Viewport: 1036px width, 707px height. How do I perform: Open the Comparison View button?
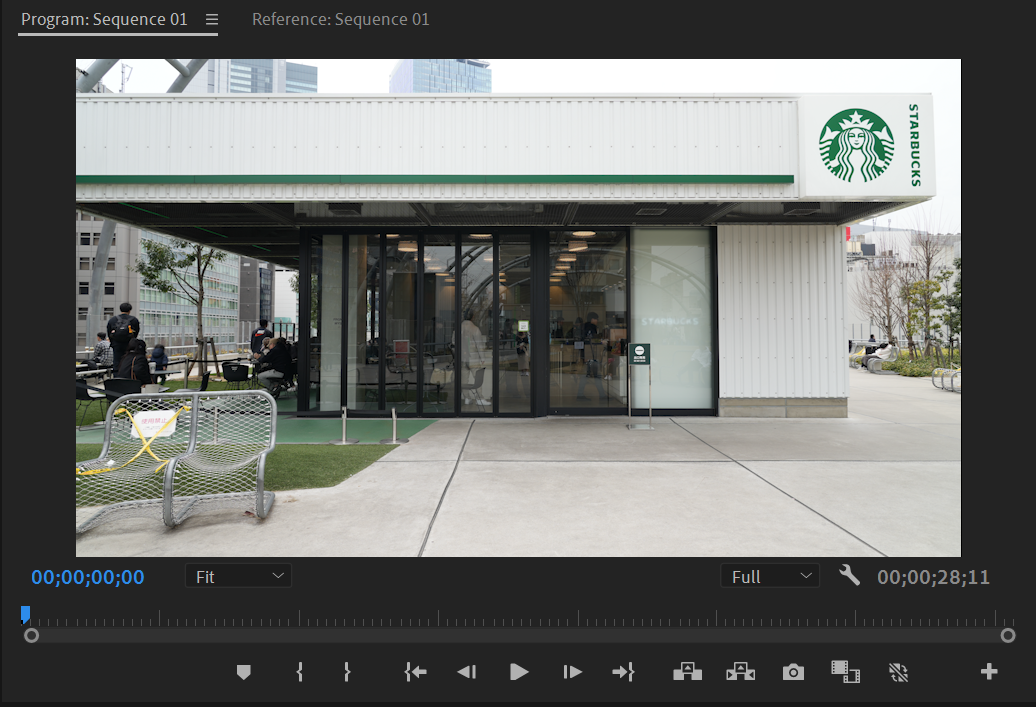click(x=845, y=672)
